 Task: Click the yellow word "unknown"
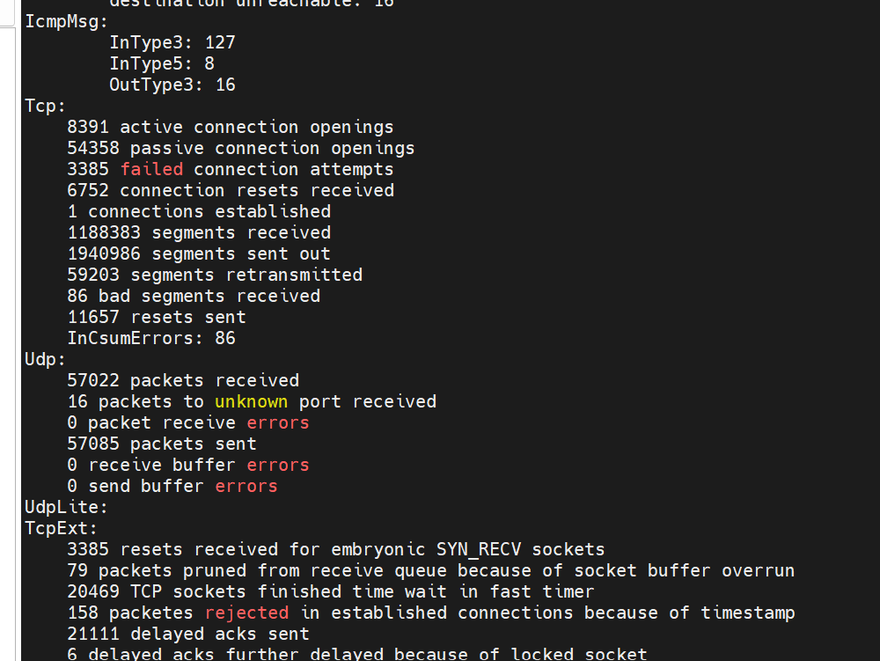251,401
